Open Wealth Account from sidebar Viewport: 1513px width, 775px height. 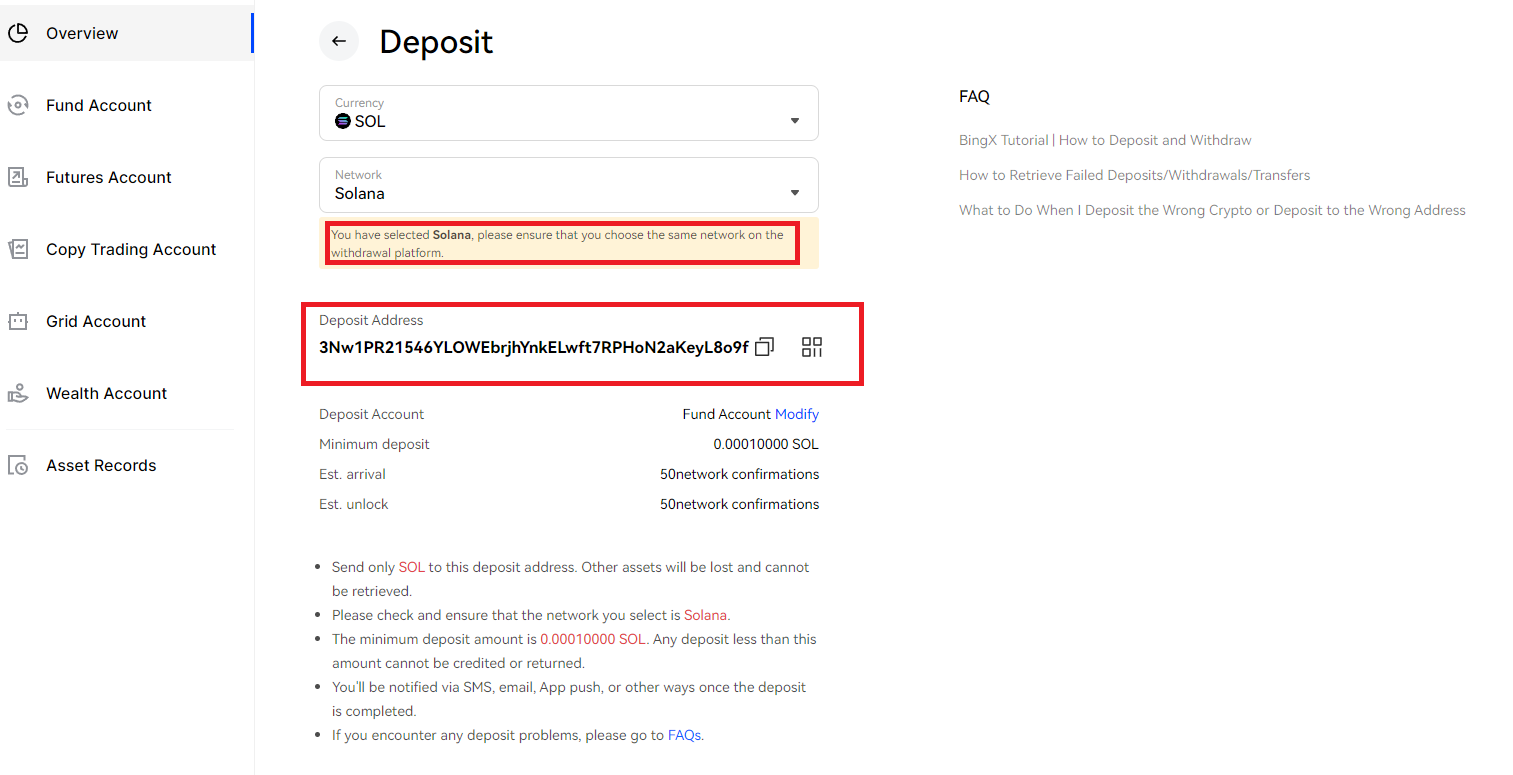tap(106, 393)
